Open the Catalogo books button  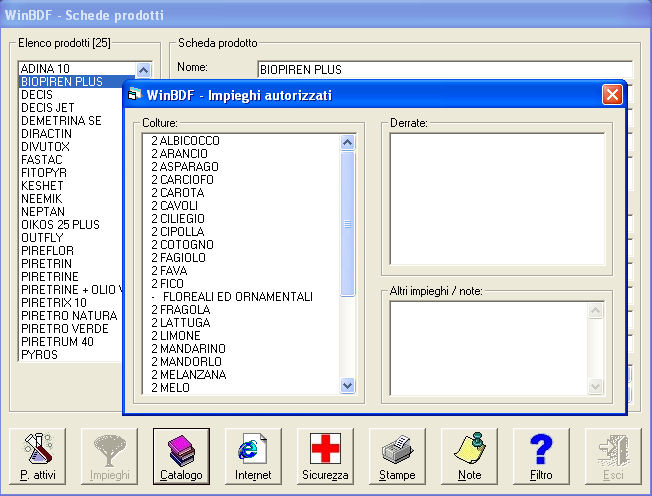click(181, 457)
